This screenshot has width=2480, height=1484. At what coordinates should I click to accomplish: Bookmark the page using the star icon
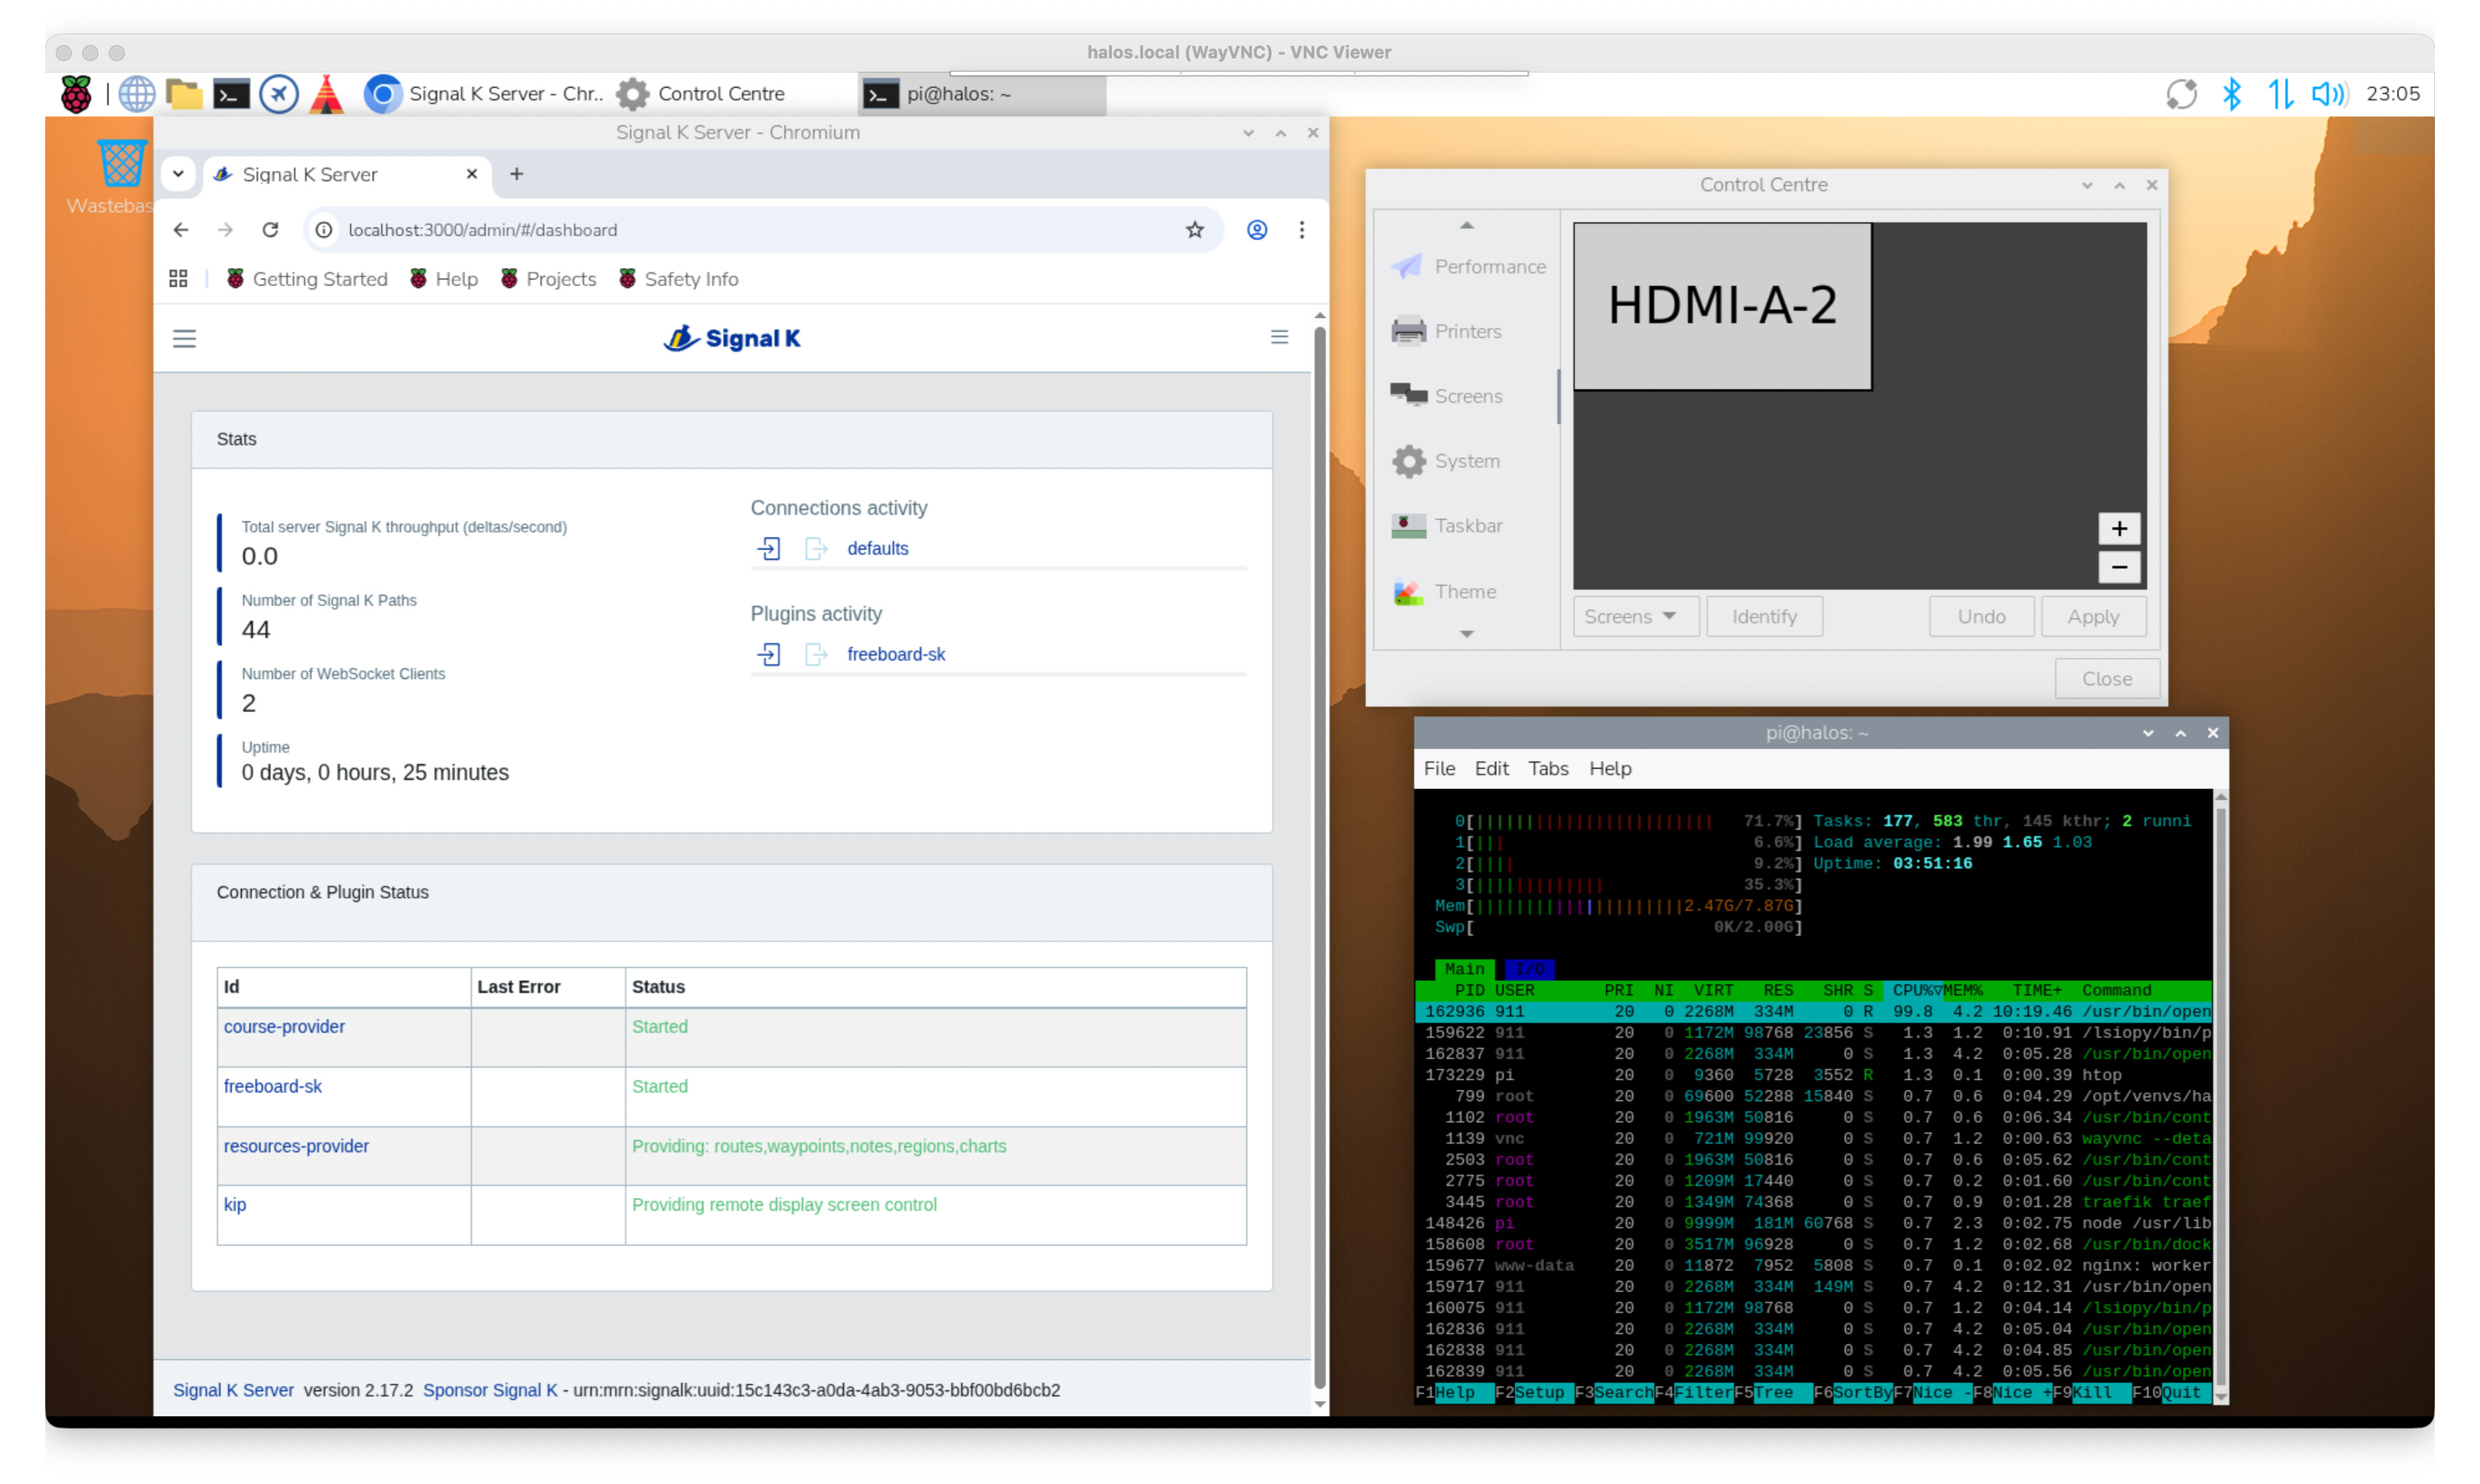(x=1195, y=229)
